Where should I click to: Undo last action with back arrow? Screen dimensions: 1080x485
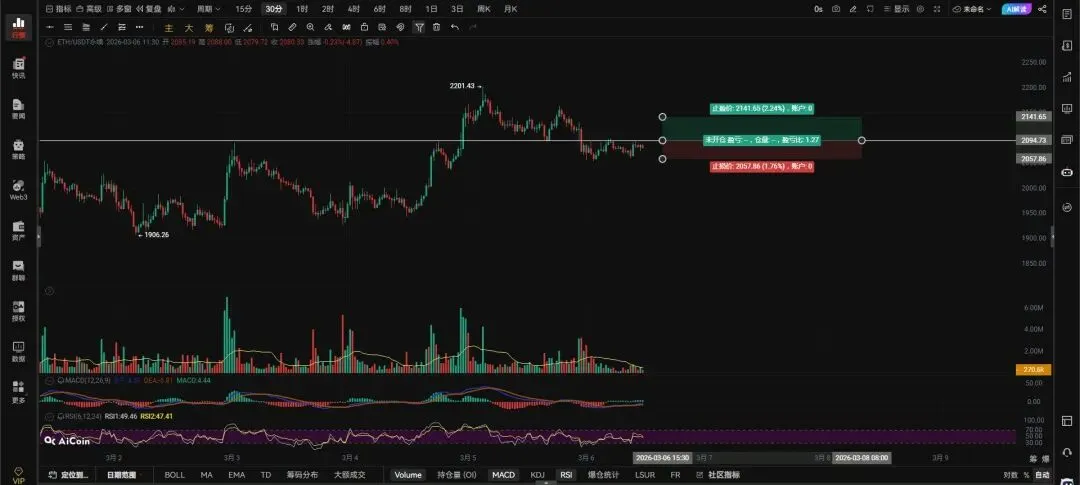(x=455, y=27)
